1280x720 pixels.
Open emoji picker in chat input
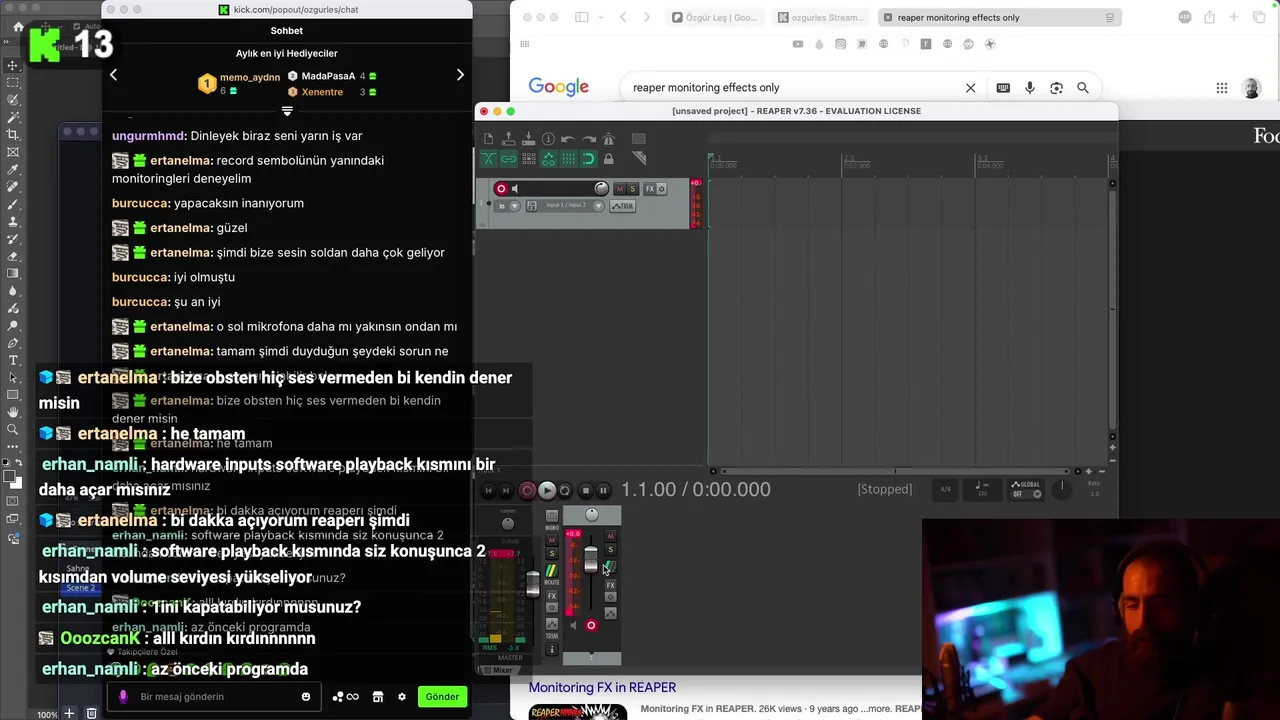306,697
